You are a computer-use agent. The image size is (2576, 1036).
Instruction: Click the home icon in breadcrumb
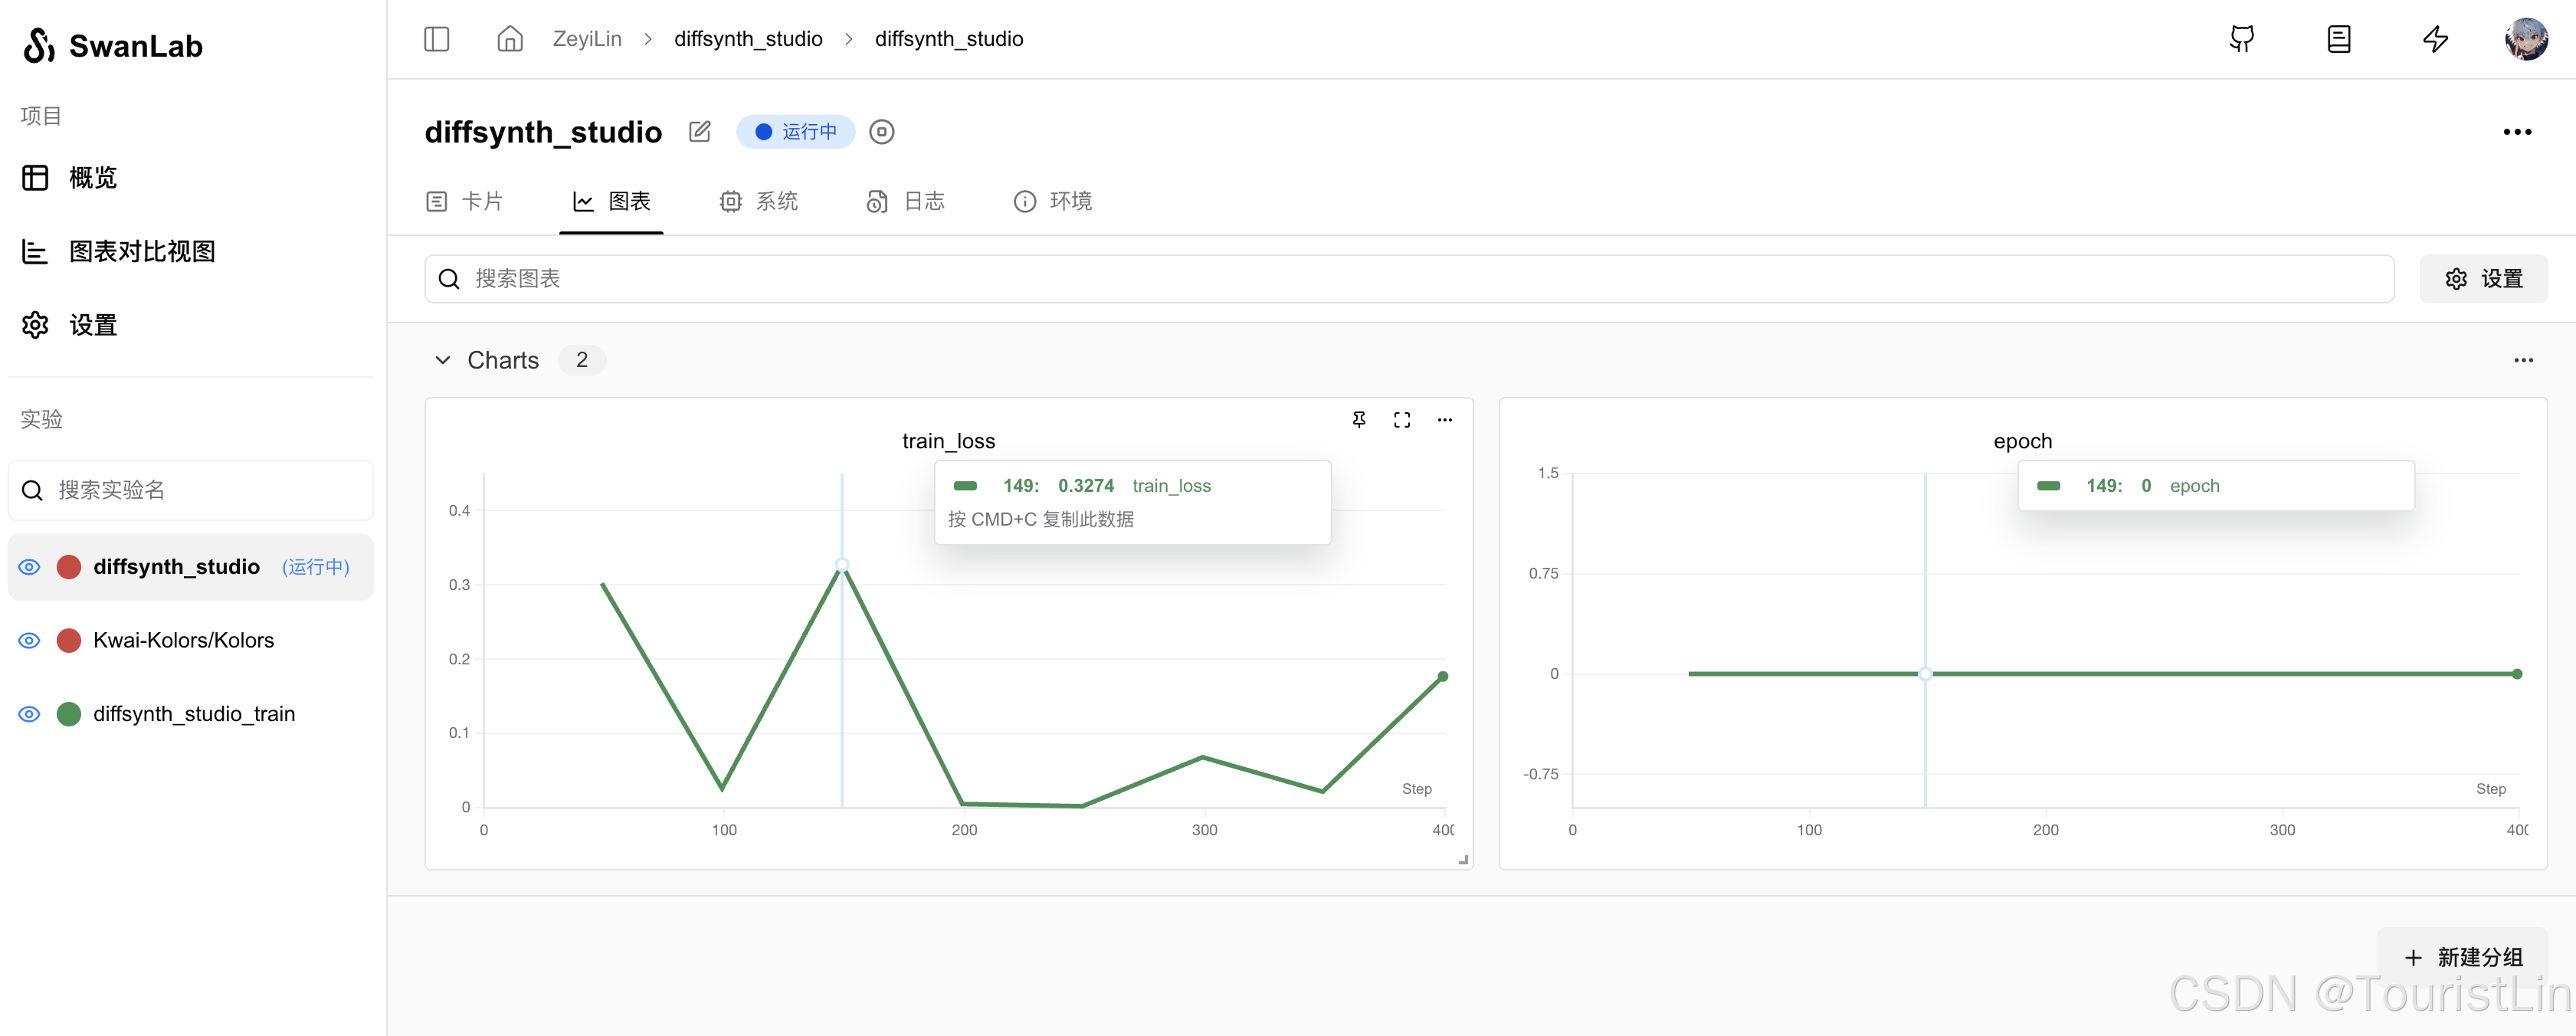tap(510, 39)
